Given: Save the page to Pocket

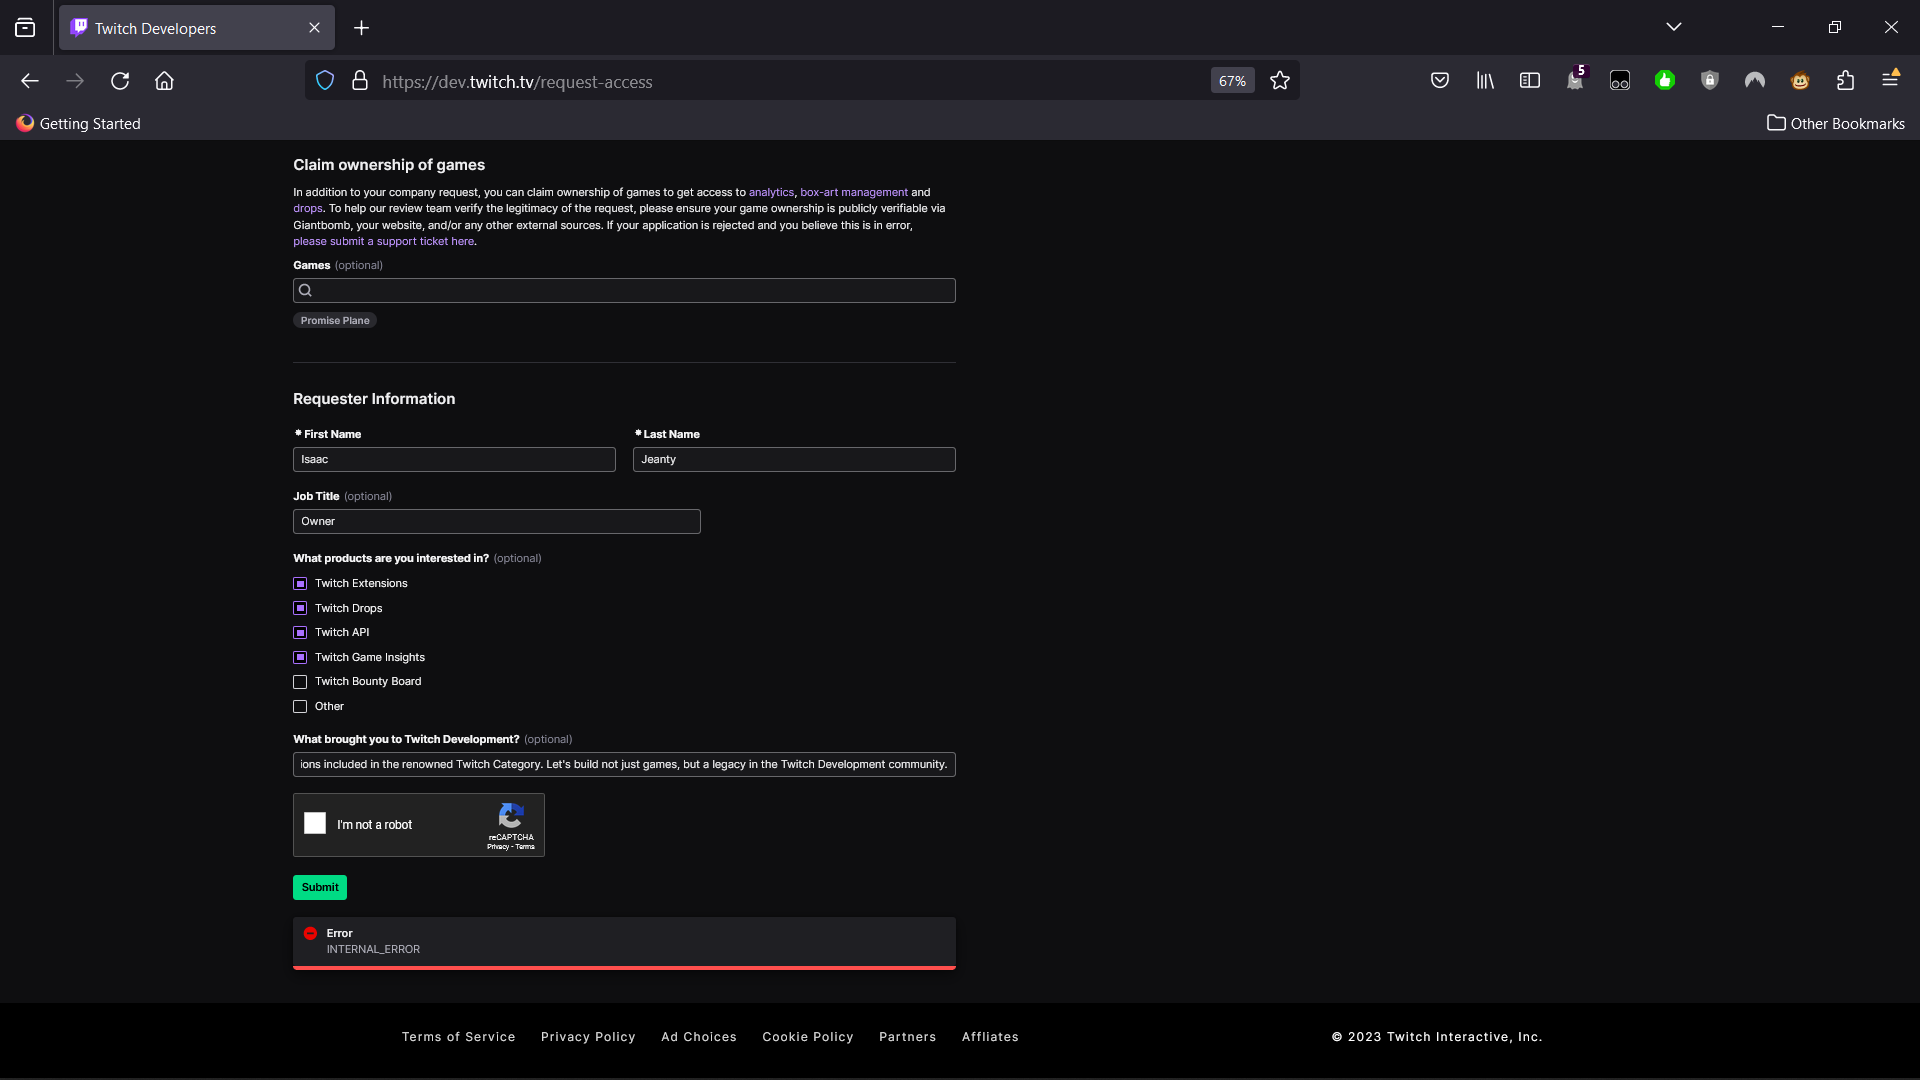Looking at the screenshot, I should (1440, 80).
